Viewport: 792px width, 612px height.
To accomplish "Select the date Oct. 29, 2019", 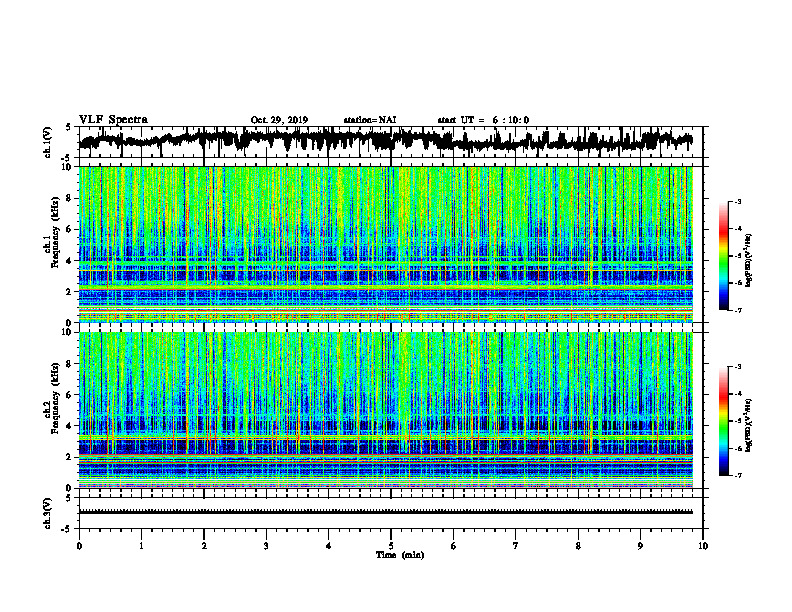I will point(279,120).
